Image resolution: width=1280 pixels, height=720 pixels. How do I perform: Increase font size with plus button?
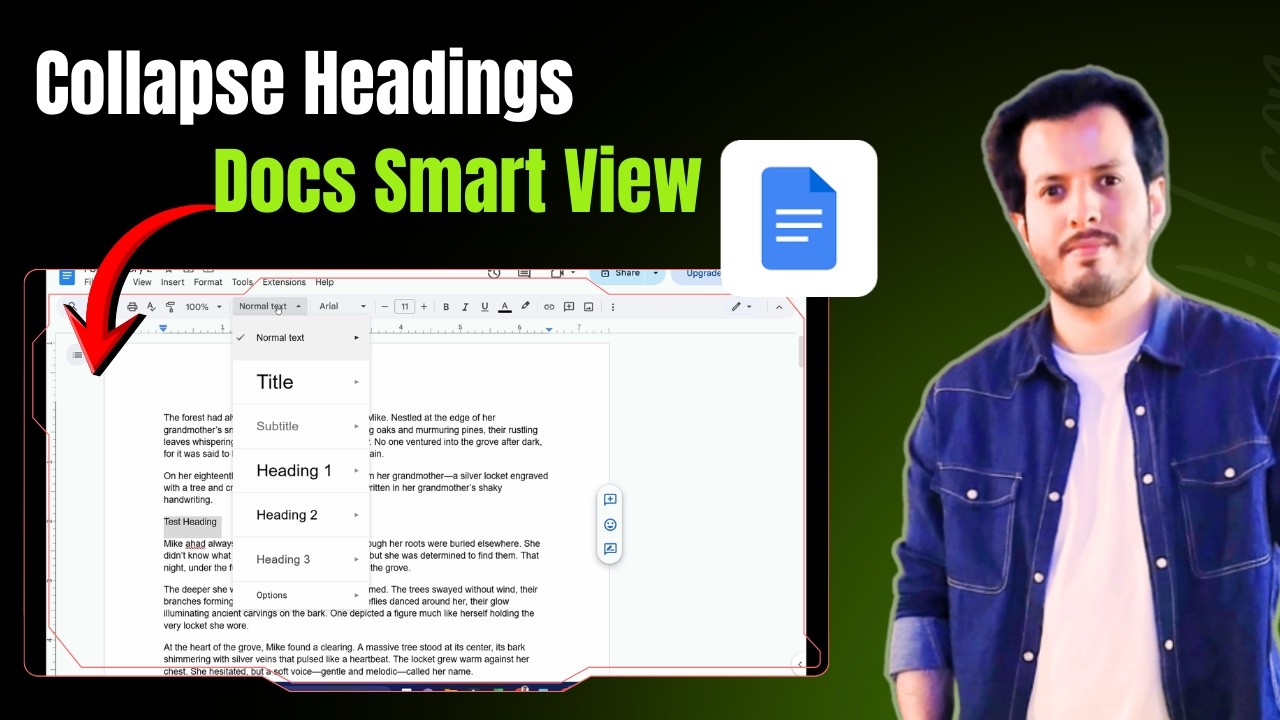coord(424,307)
